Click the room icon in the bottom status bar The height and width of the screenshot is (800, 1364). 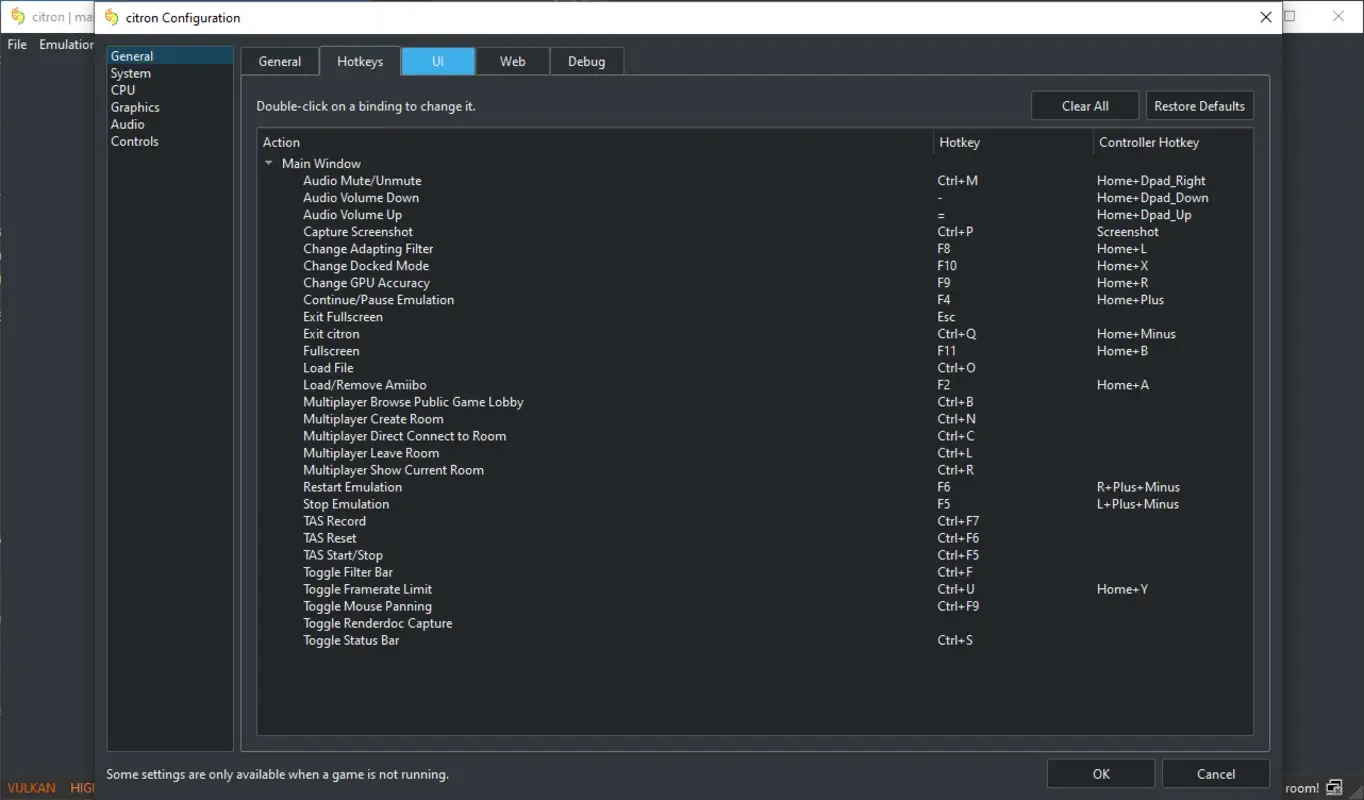tap(1333, 787)
